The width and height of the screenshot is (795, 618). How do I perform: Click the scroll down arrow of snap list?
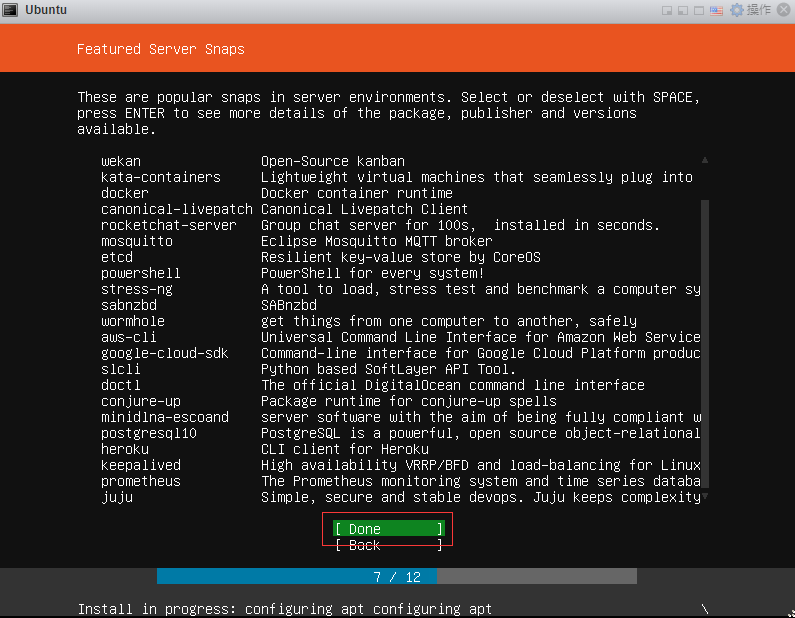pyautogui.click(x=705, y=496)
